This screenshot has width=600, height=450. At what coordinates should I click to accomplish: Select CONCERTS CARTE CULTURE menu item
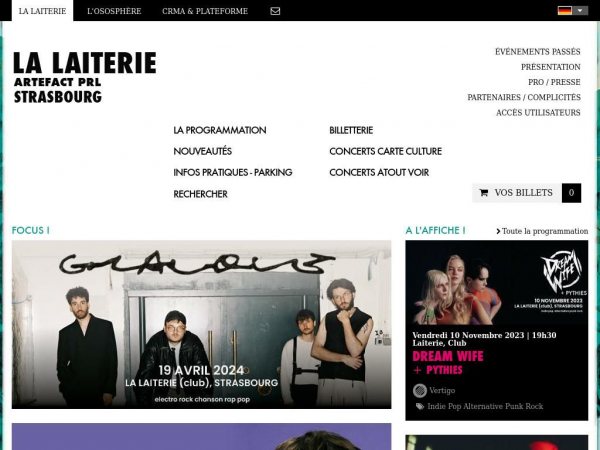385,151
